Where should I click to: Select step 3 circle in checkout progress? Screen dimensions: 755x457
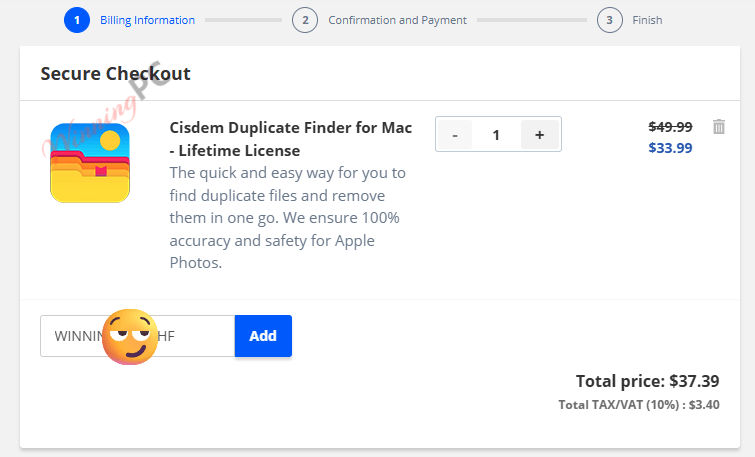[x=610, y=20]
